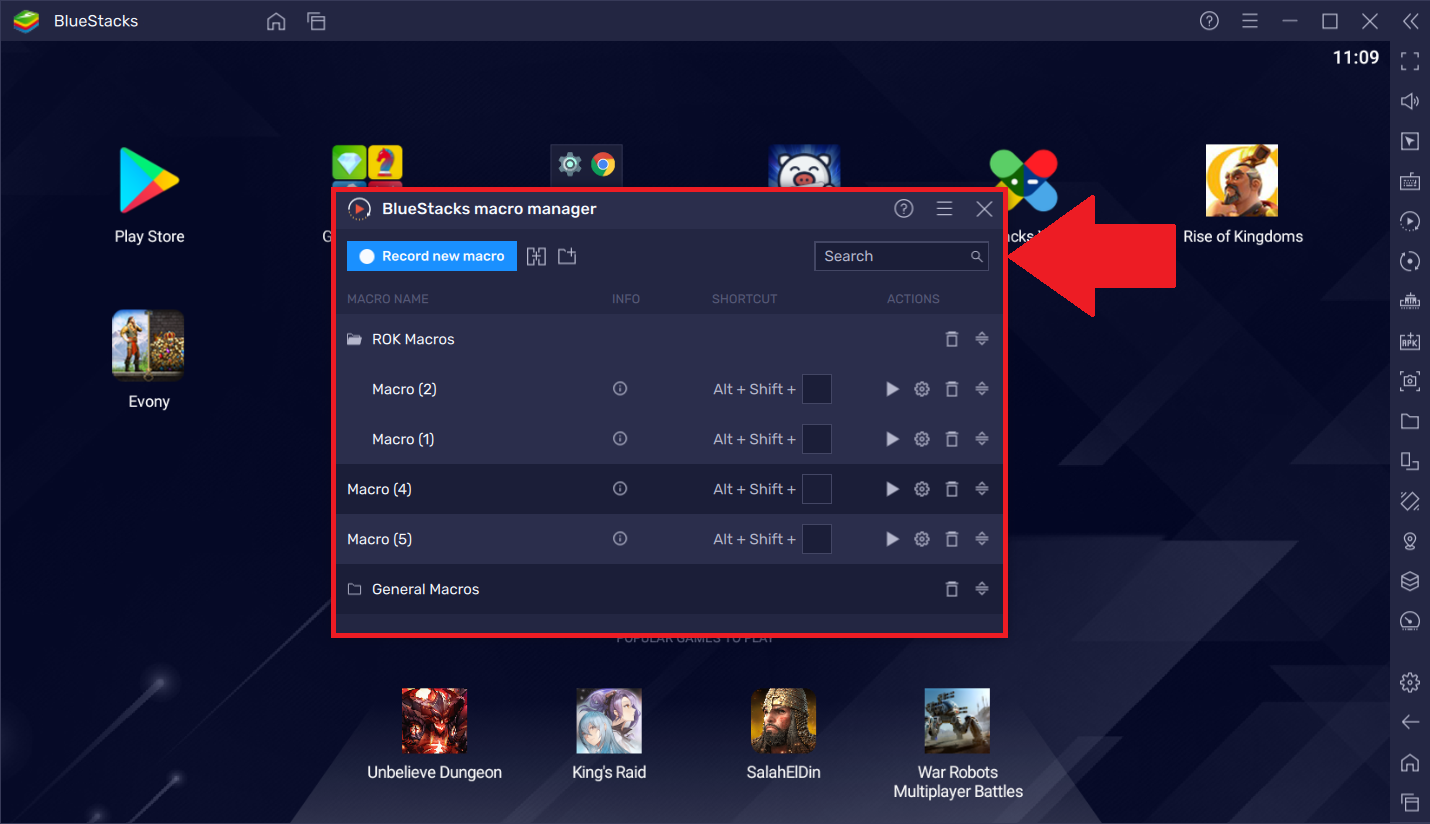
Task: Click BlueStacks home icon in title bar
Action: (x=276, y=21)
